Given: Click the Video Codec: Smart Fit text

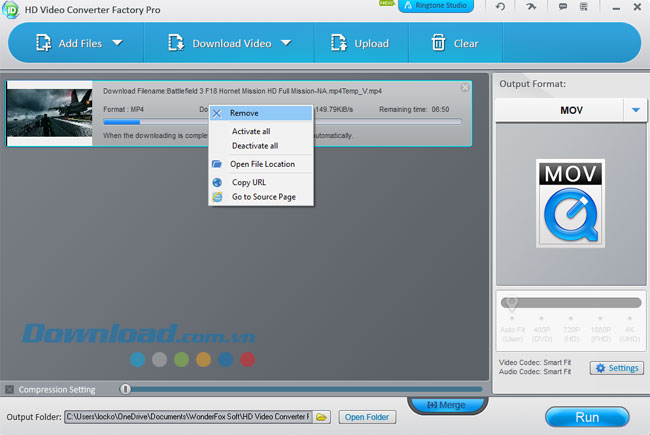Looking at the screenshot, I should [x=535, y=362].
